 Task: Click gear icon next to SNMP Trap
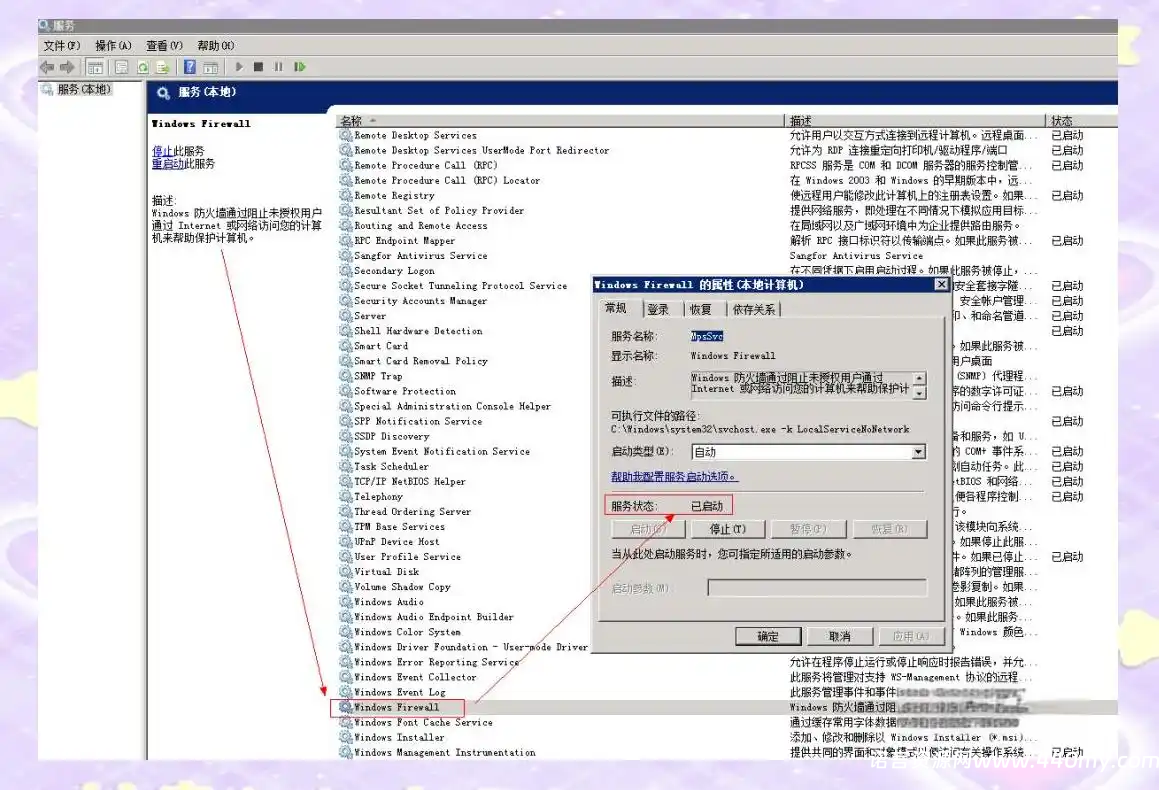[345, 376]
